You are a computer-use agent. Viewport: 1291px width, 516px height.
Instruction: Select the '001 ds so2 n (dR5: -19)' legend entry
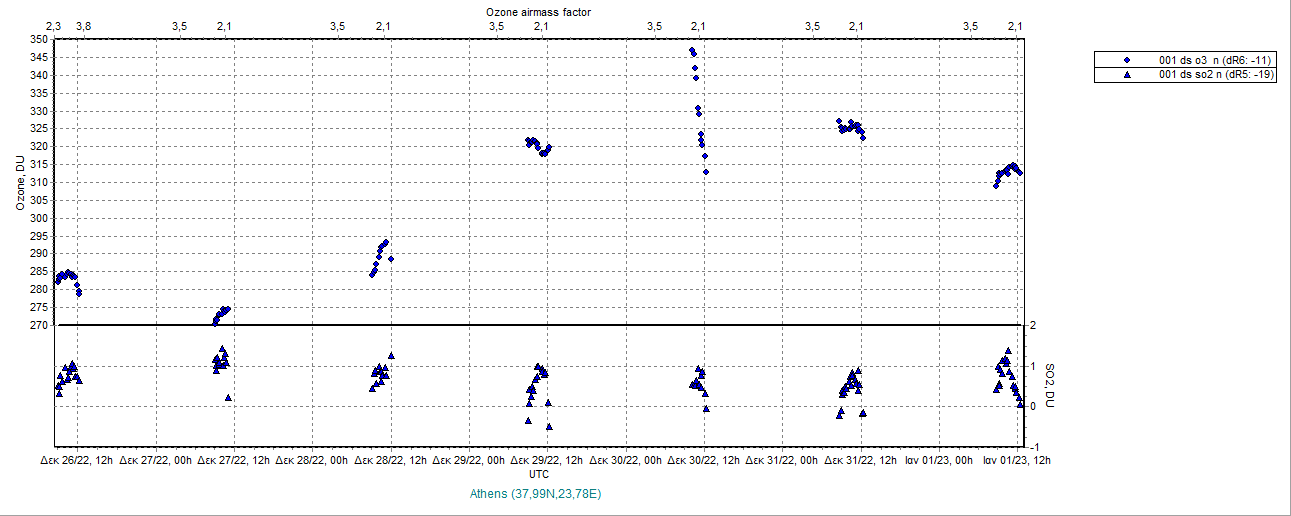pos(1214,75)
